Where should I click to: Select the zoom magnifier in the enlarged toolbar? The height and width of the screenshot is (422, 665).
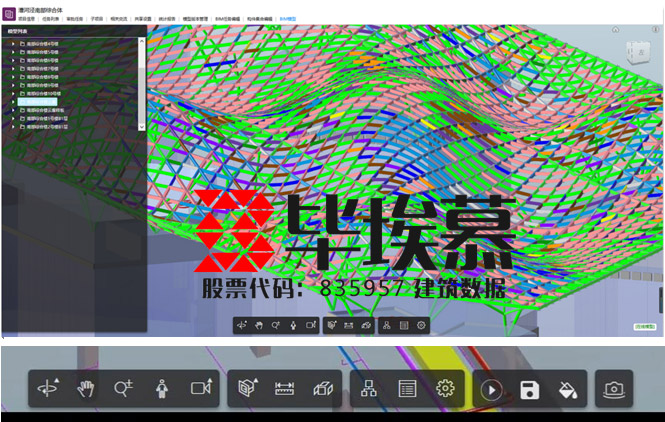click(123, 388)
